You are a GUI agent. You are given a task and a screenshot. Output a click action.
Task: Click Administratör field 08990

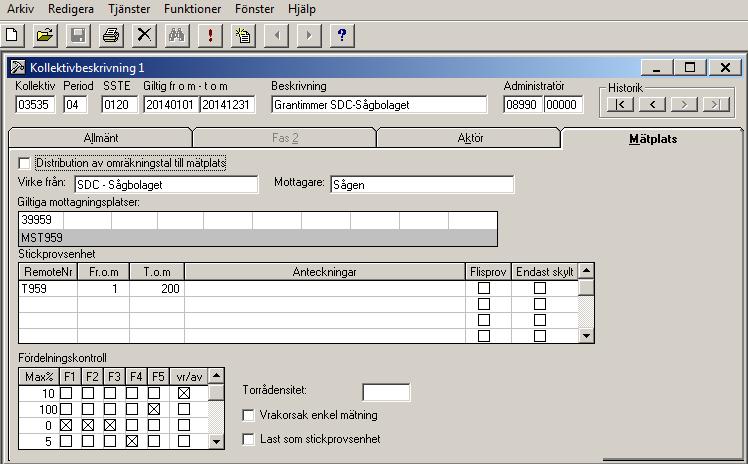[x=523, y=104]
